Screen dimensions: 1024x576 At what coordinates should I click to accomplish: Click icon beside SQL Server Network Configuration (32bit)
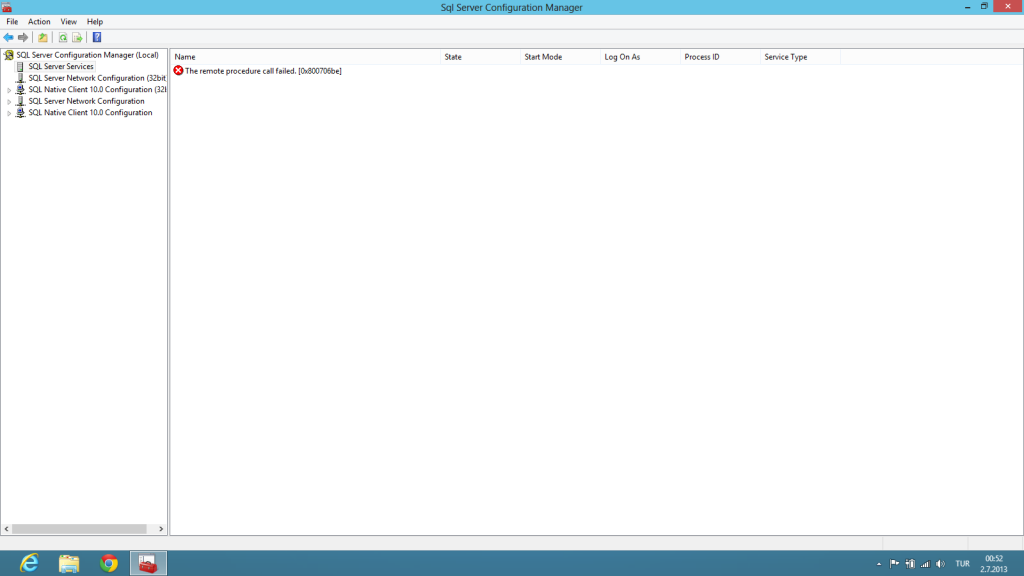coord(20,78)
